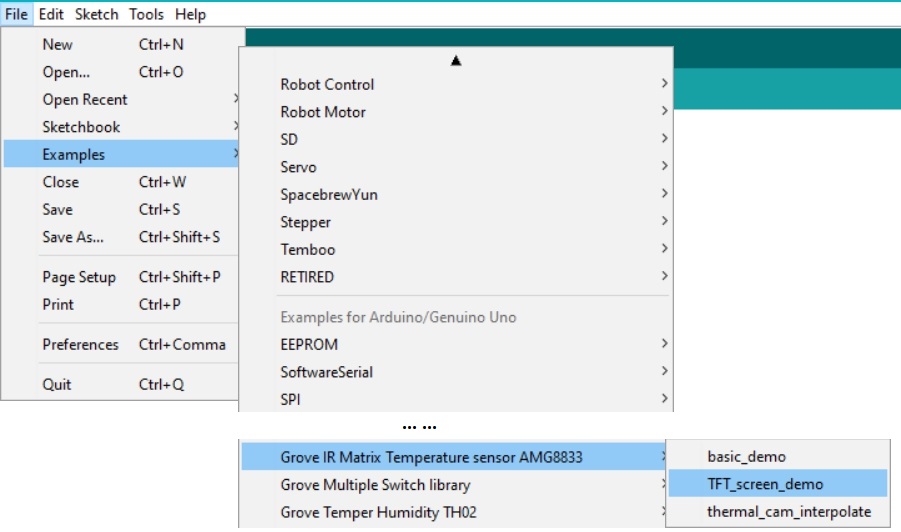The image size is (901, 532).
Task: Select Save As... in the File menu
Action: [x=121, y=237]
